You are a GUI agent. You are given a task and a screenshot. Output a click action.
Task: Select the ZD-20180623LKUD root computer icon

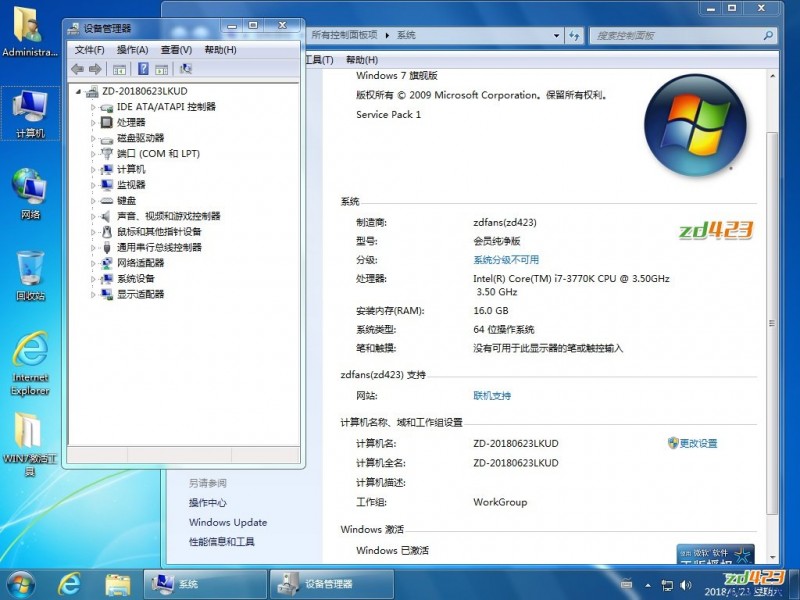(x=92, y=91)
